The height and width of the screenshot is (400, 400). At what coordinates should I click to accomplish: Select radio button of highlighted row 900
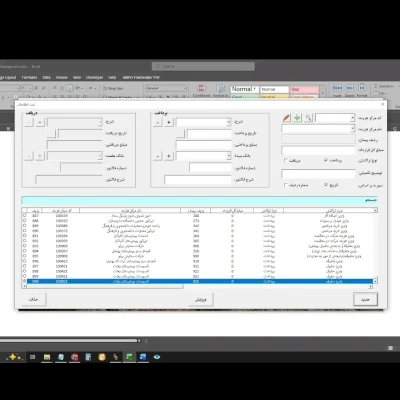tap(24, 282)
